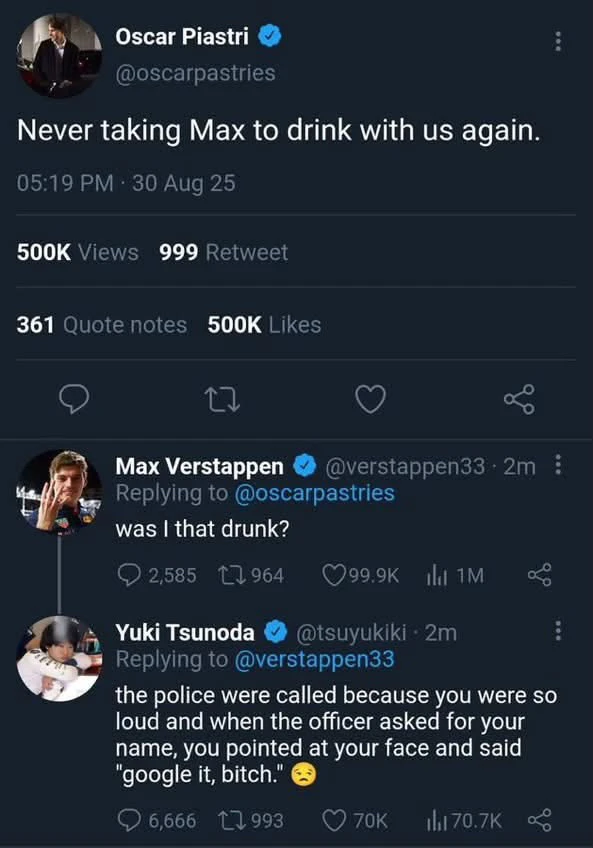Image resolution: width=593 pixels, height=848 pixels.
Task: Open the @oscarpastries mention link in Max's reply
Action: (314, 493)
